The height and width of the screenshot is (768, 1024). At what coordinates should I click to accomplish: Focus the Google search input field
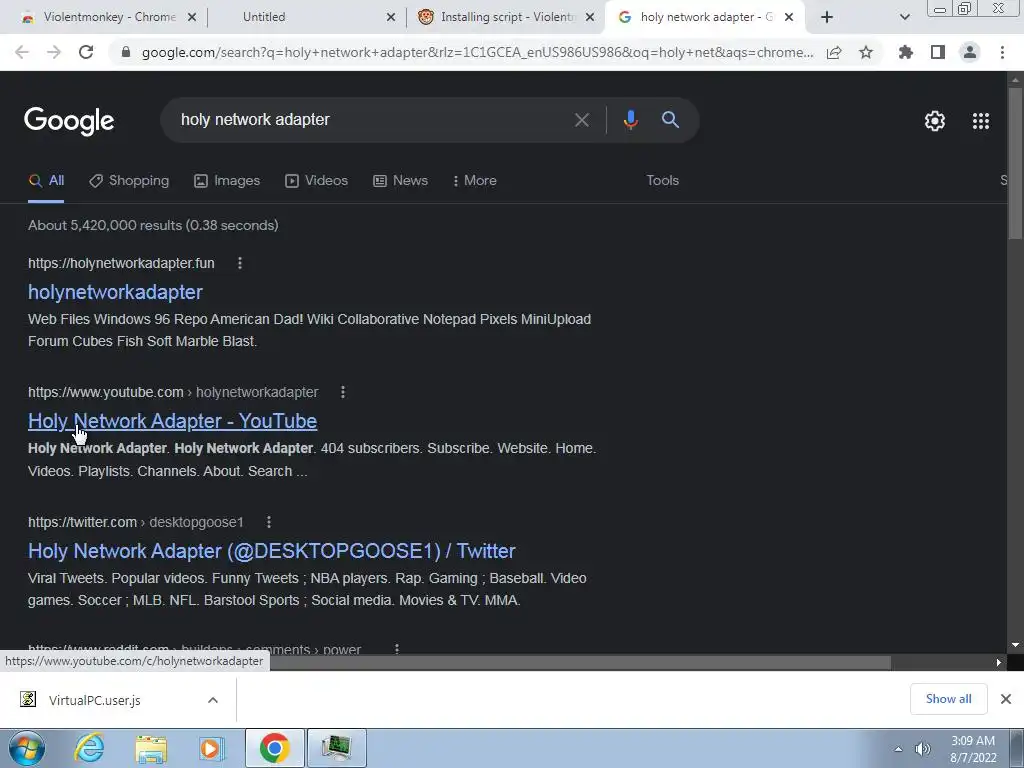372,120
